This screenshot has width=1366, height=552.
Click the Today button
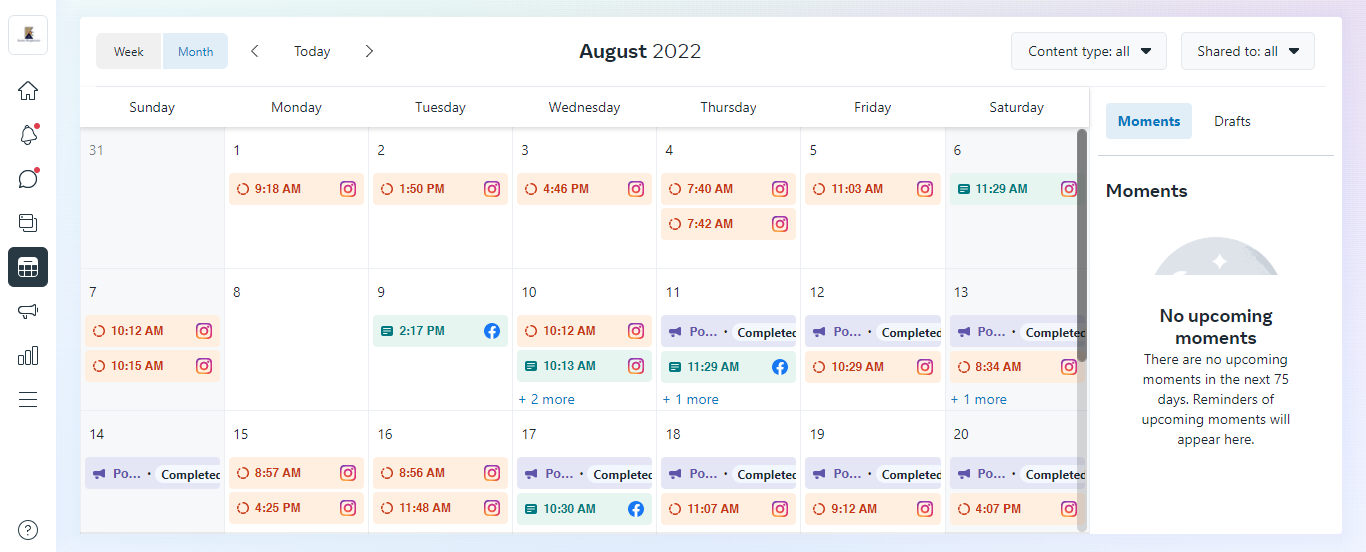312,51
